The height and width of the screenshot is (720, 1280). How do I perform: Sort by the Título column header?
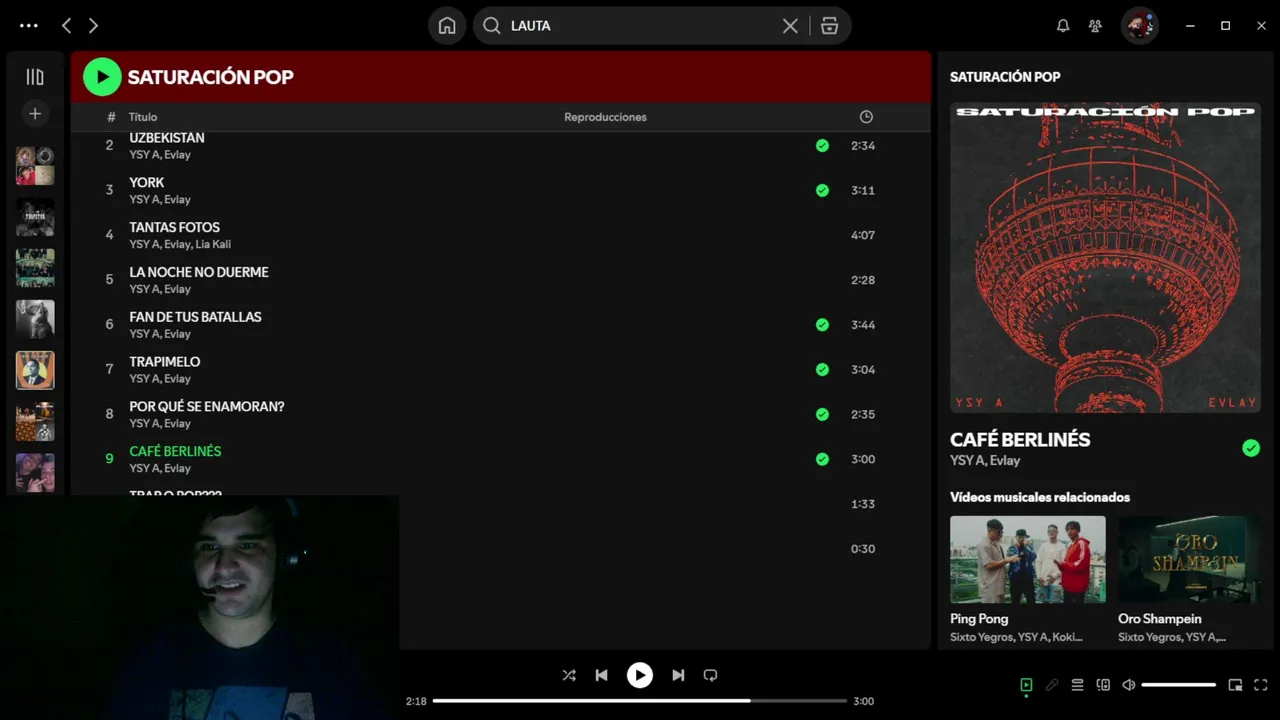(143, 117)
